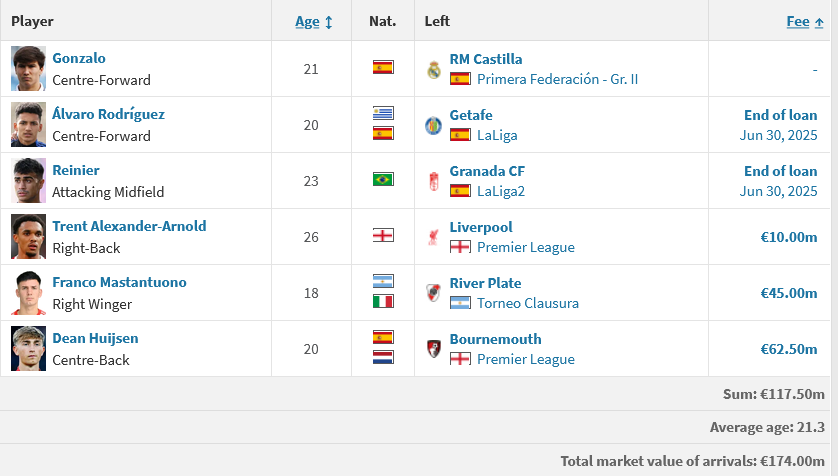The image size is (838, 476).
Task: Sort the table by Age column
Action: [x=307, y=21]
